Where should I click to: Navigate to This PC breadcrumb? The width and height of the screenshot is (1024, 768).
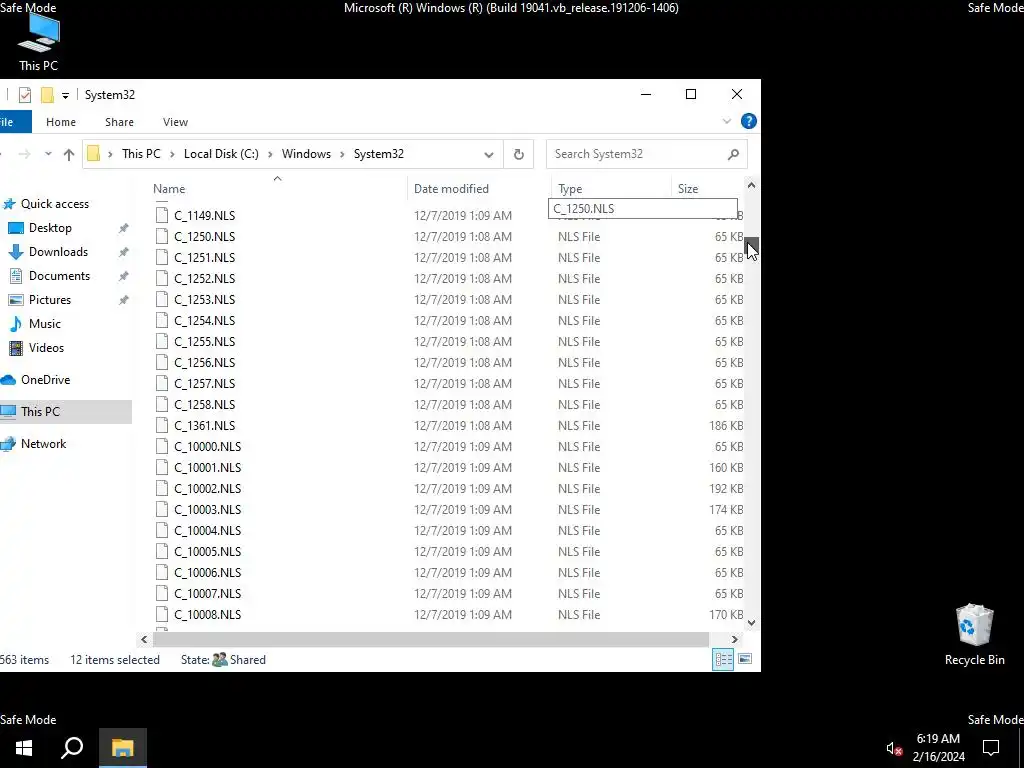pos(141,154)
